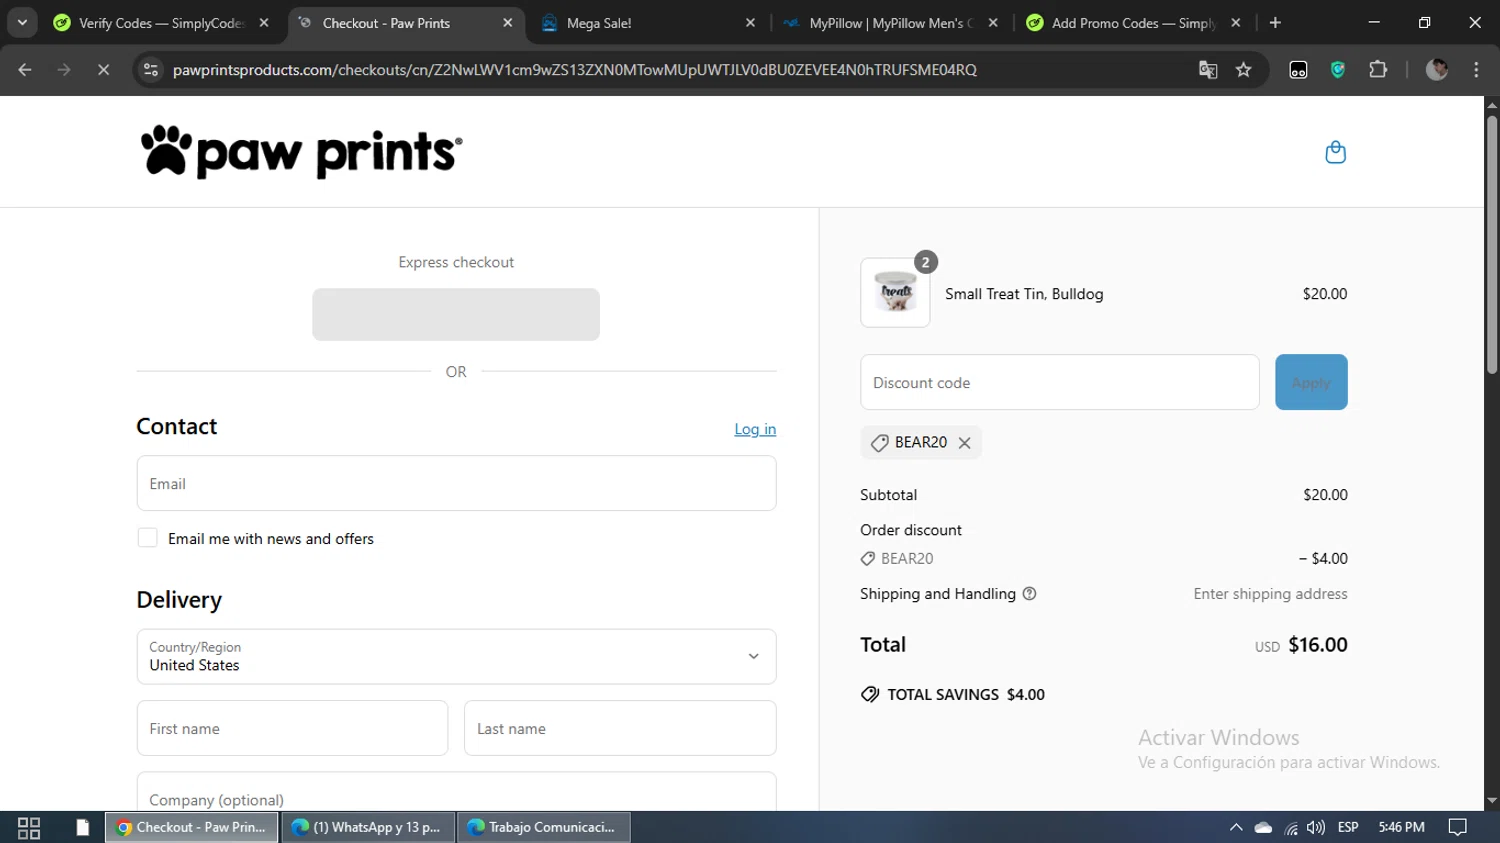Click the 5:46 PM taskbar clock
Image resolution: width=1500 pixels, height=843 pixels.
(1401, 827)
